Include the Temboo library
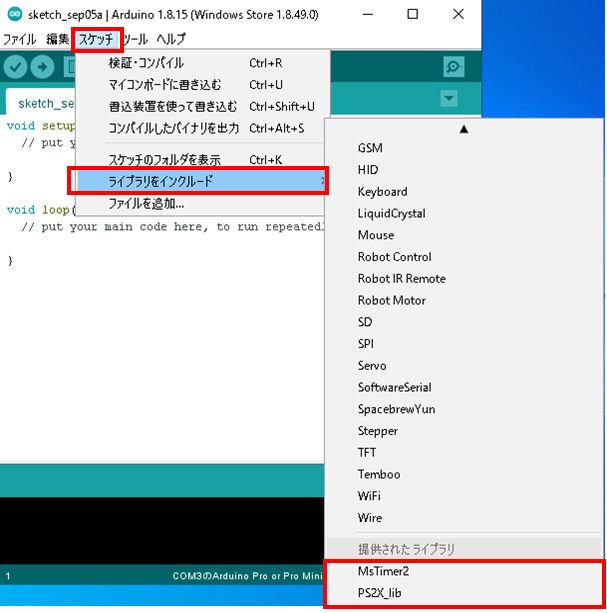 [464, 475]
